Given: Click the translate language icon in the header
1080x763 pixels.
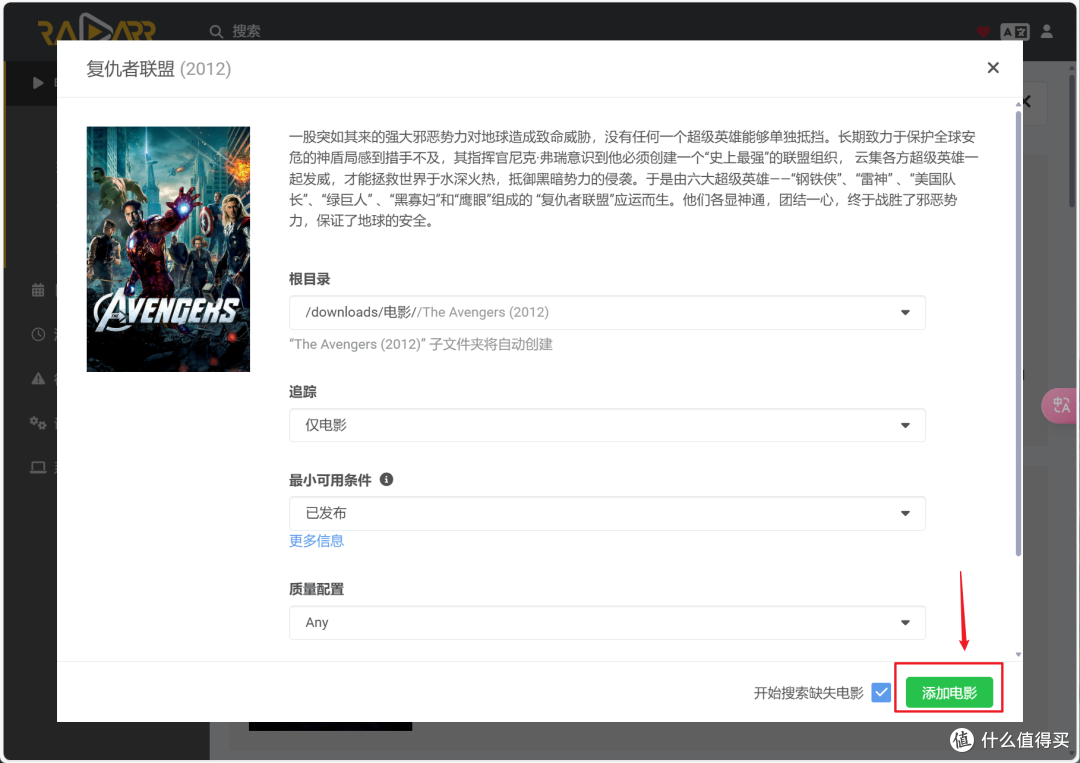Looking at the screenshot, I should point(1014,32).
